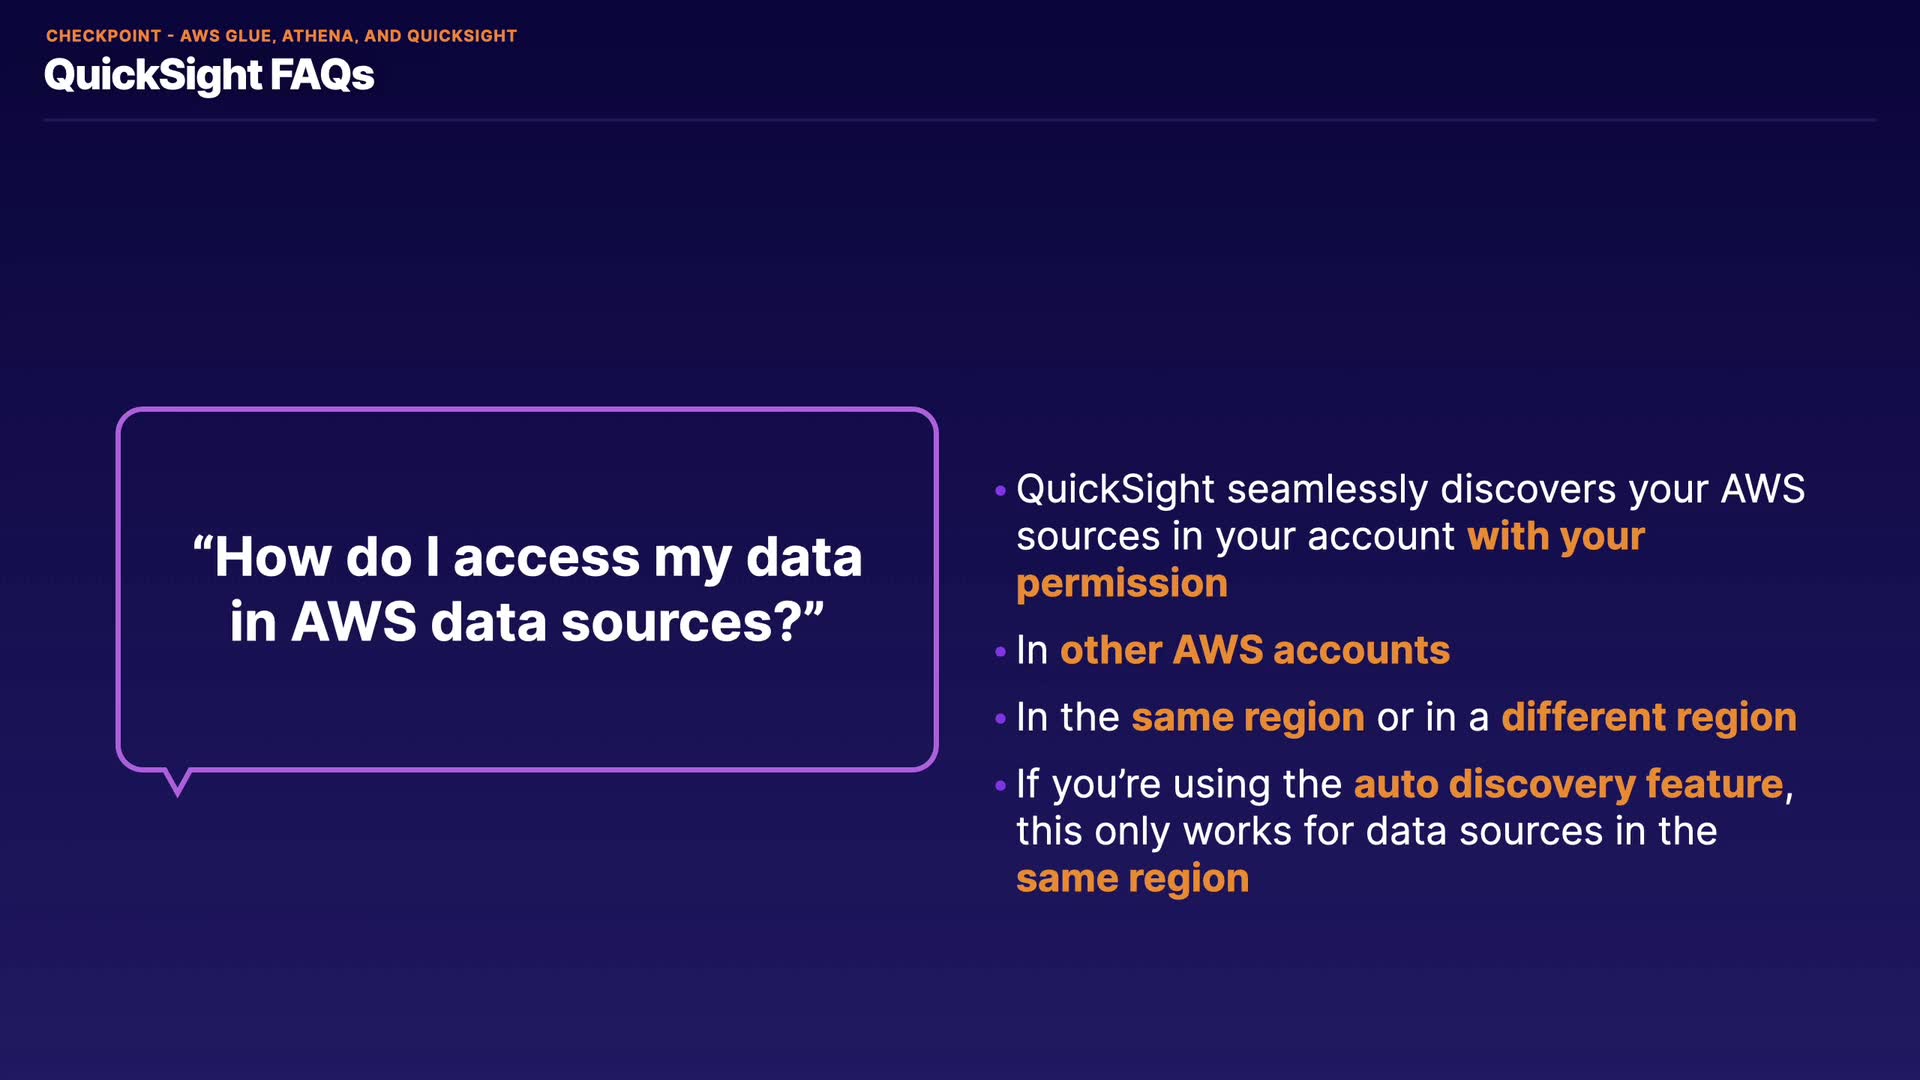The height and width of the screenshot is (1080, 1920).
Task: Click the "QuickSight seamlessly discovers your AWS" line
Action: pyautogui.click(x=1410, y=490)
